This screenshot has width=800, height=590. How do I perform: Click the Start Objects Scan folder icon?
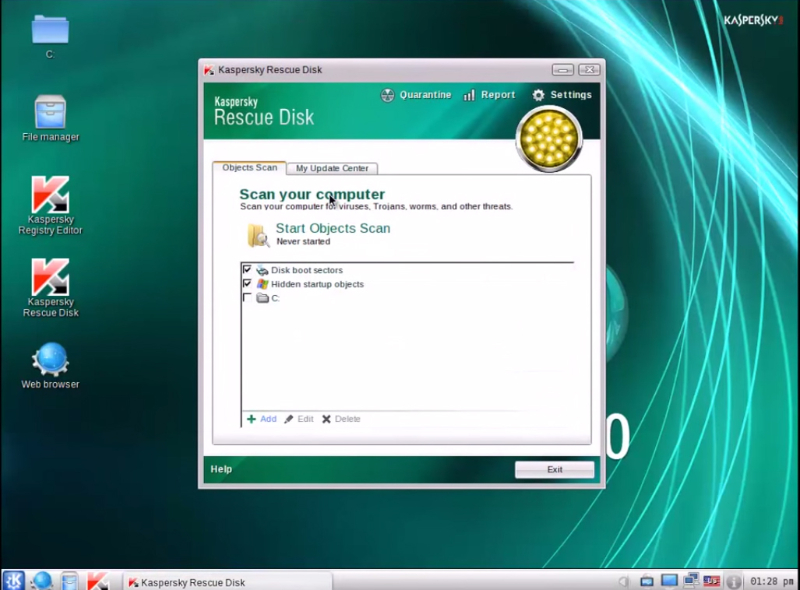click(x=258, y=235)
